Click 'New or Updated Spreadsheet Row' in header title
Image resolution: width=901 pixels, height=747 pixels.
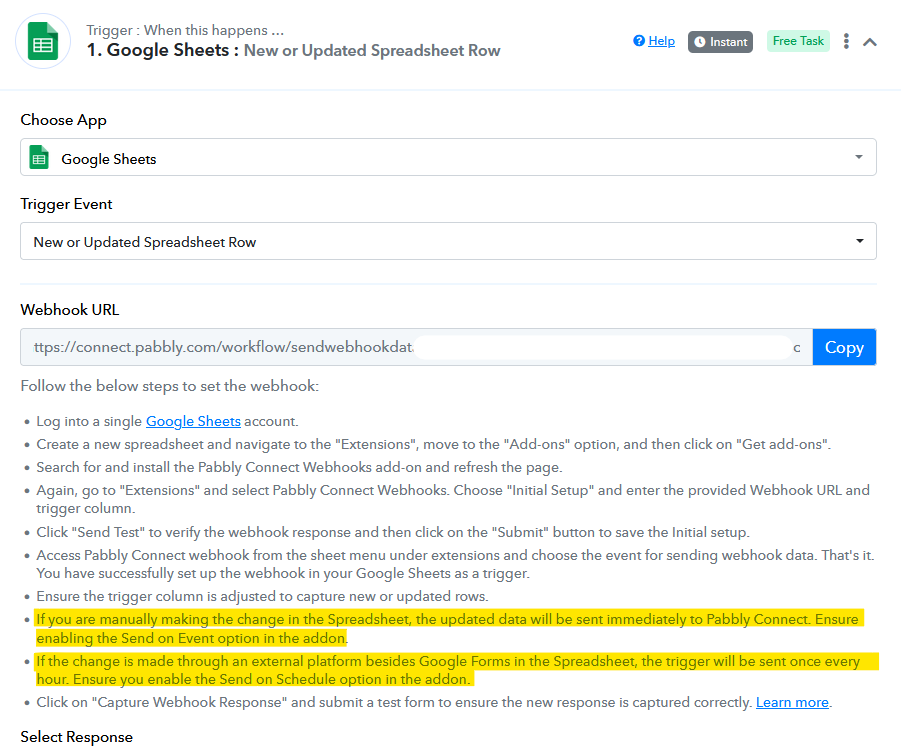(372, 51)
